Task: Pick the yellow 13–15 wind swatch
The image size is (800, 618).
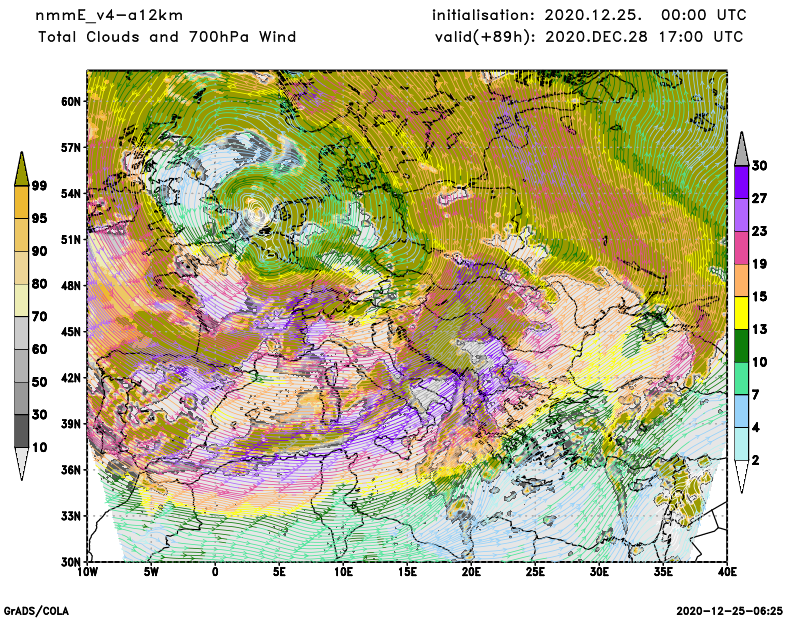Action: pos(741,313)
